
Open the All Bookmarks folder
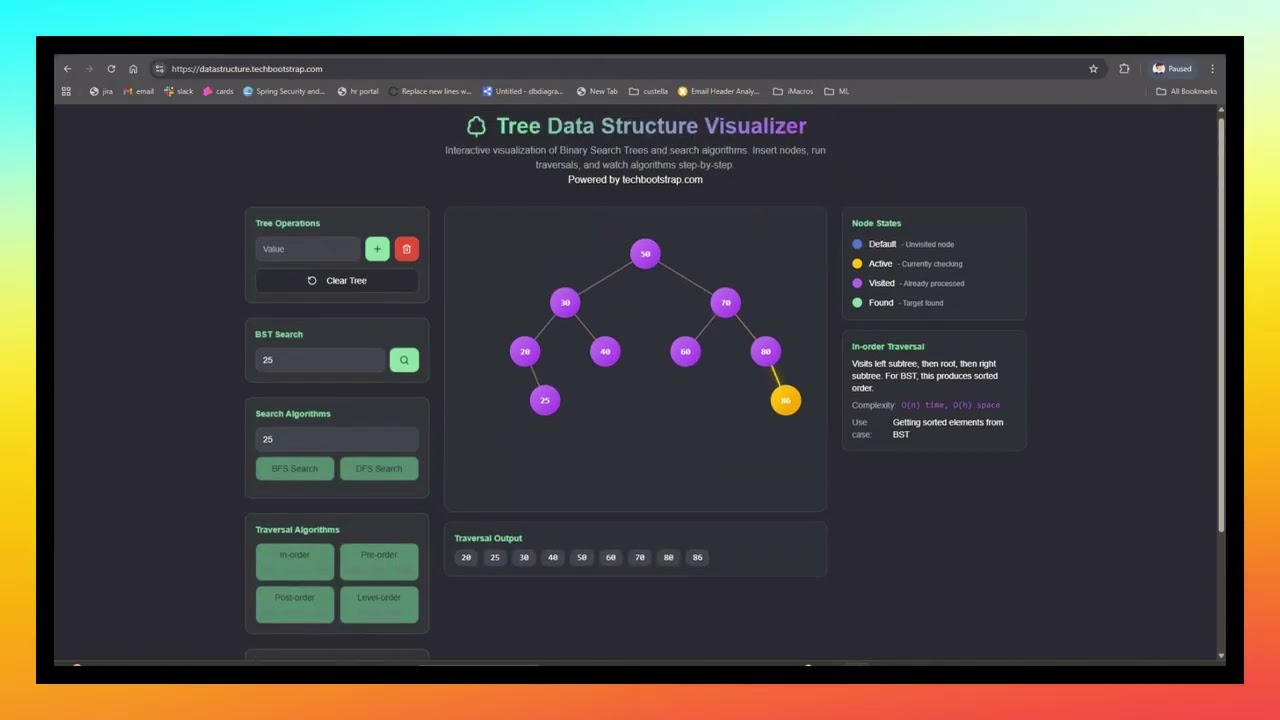(1187, 91)
